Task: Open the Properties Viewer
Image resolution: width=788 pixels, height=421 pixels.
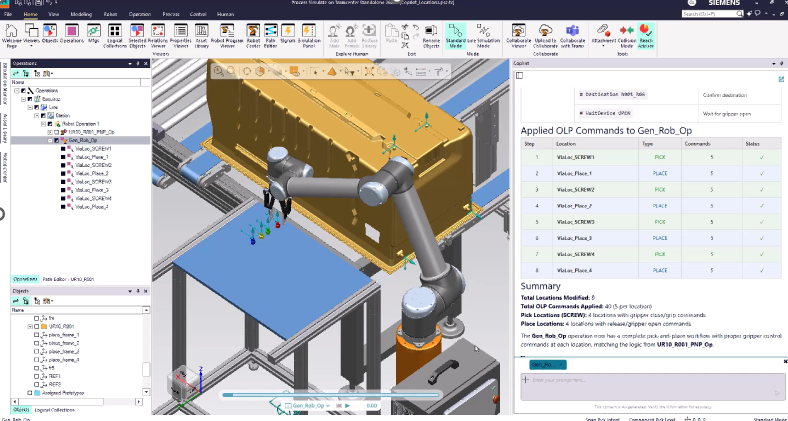Action: pyautogui.click(x=180, y=35)
